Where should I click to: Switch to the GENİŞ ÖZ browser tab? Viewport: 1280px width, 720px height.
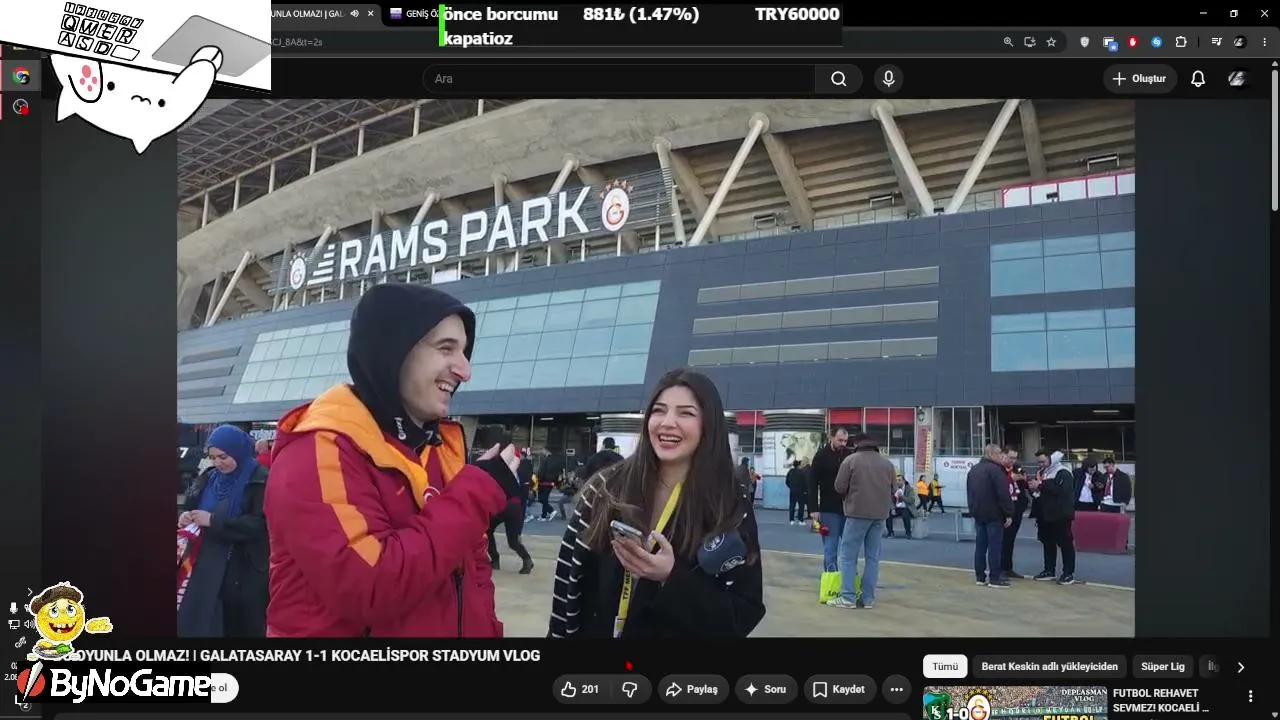click(x=413, y=13)
